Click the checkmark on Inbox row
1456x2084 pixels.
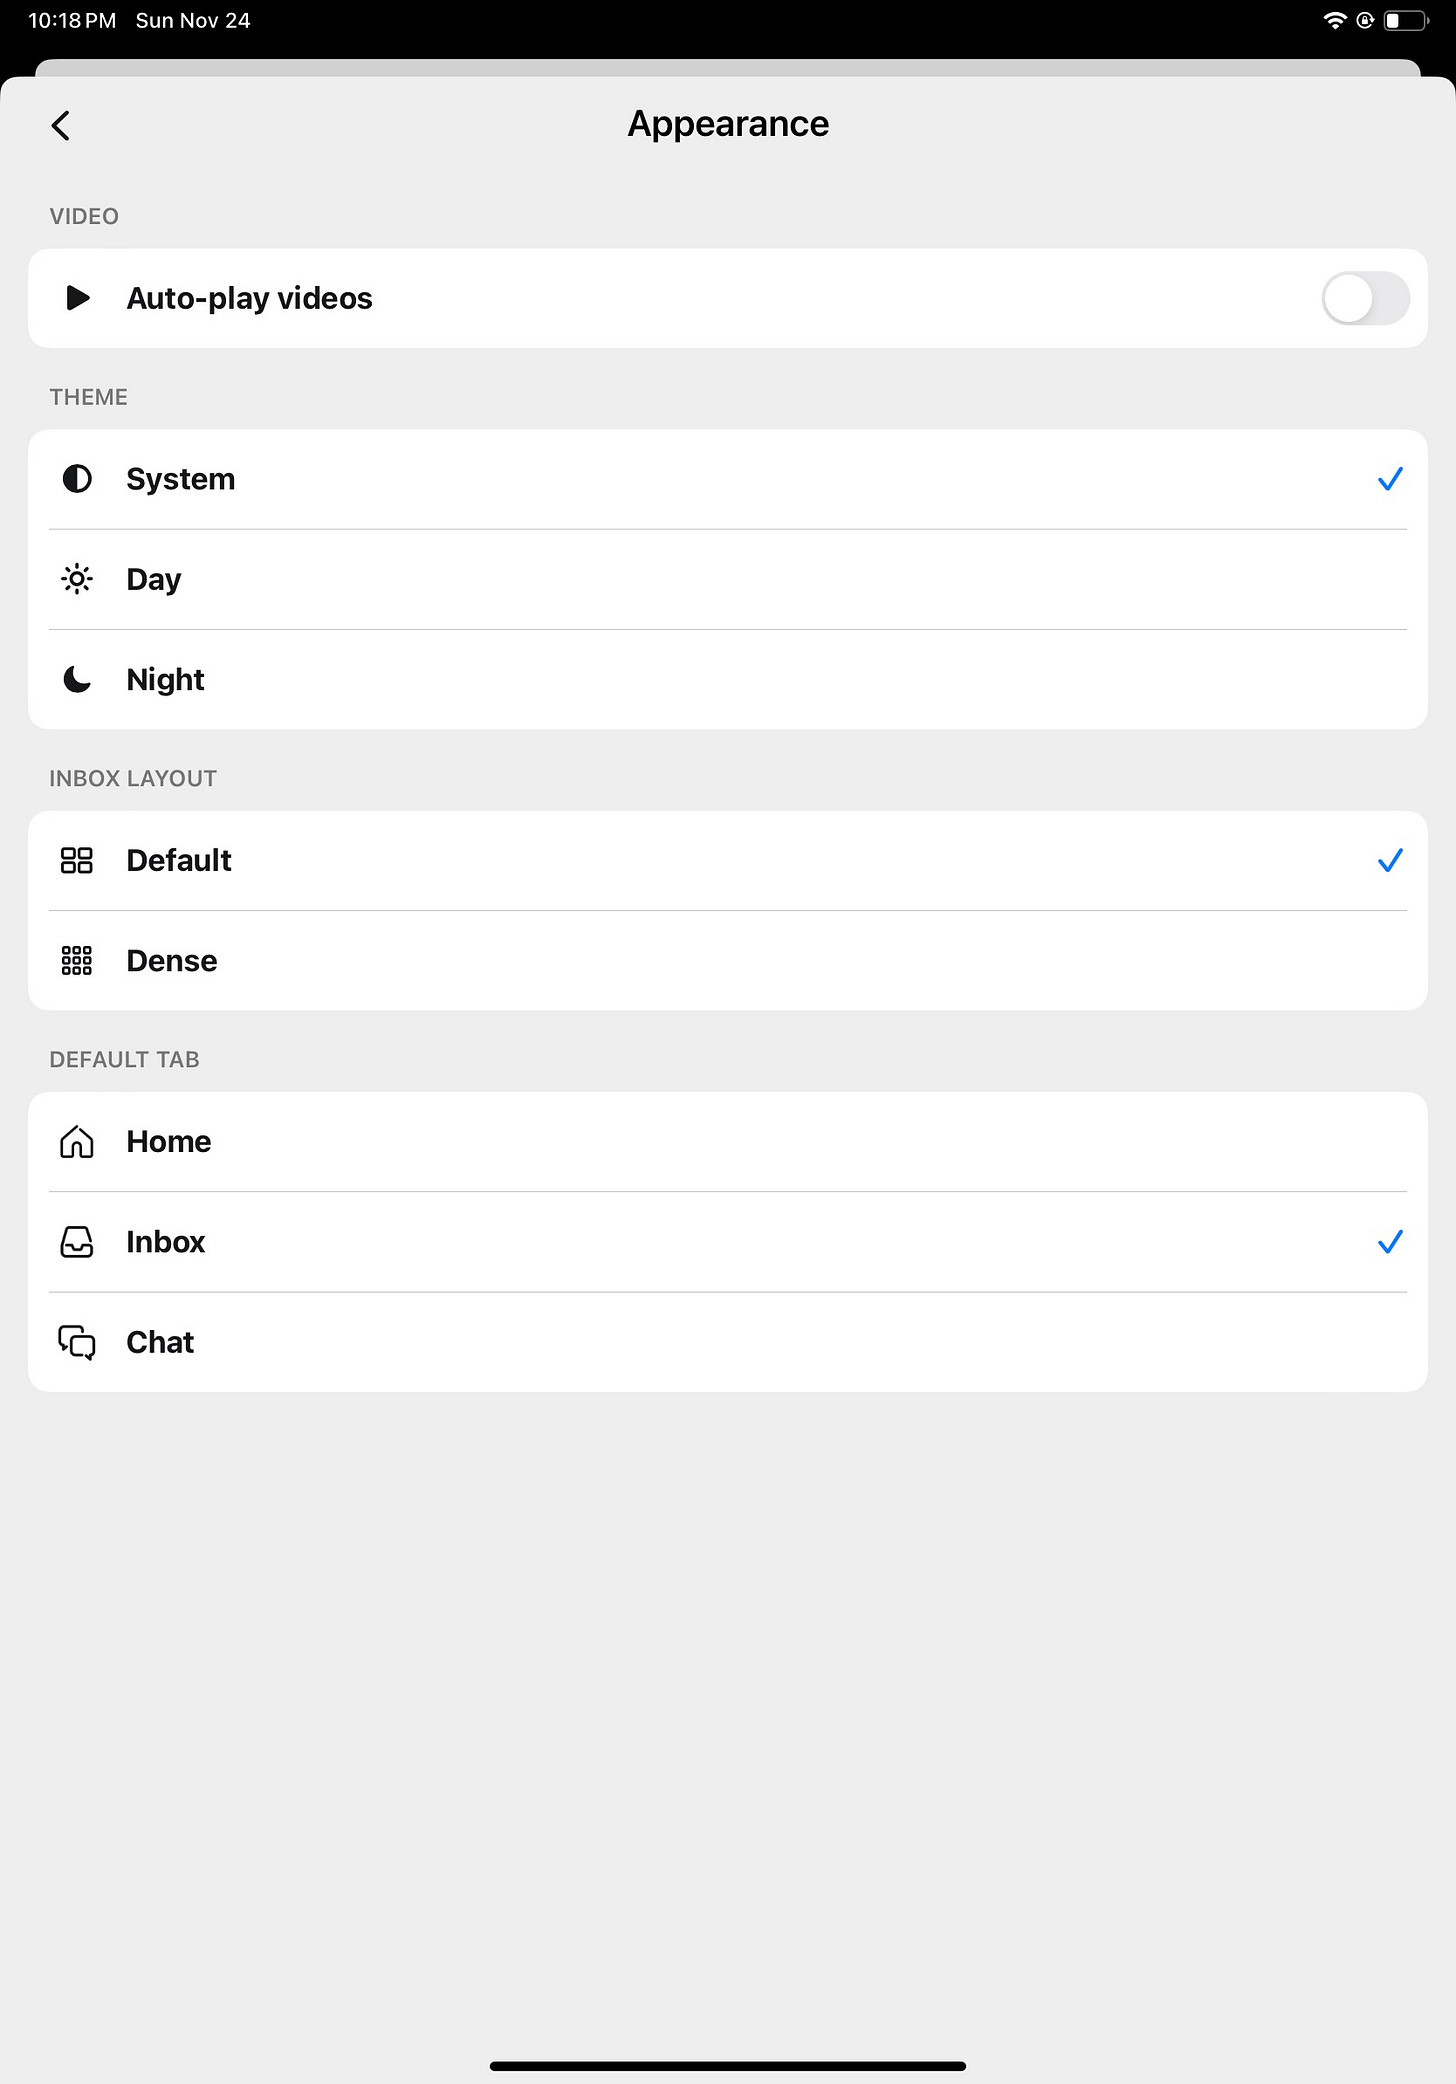pos(1390,1241)
